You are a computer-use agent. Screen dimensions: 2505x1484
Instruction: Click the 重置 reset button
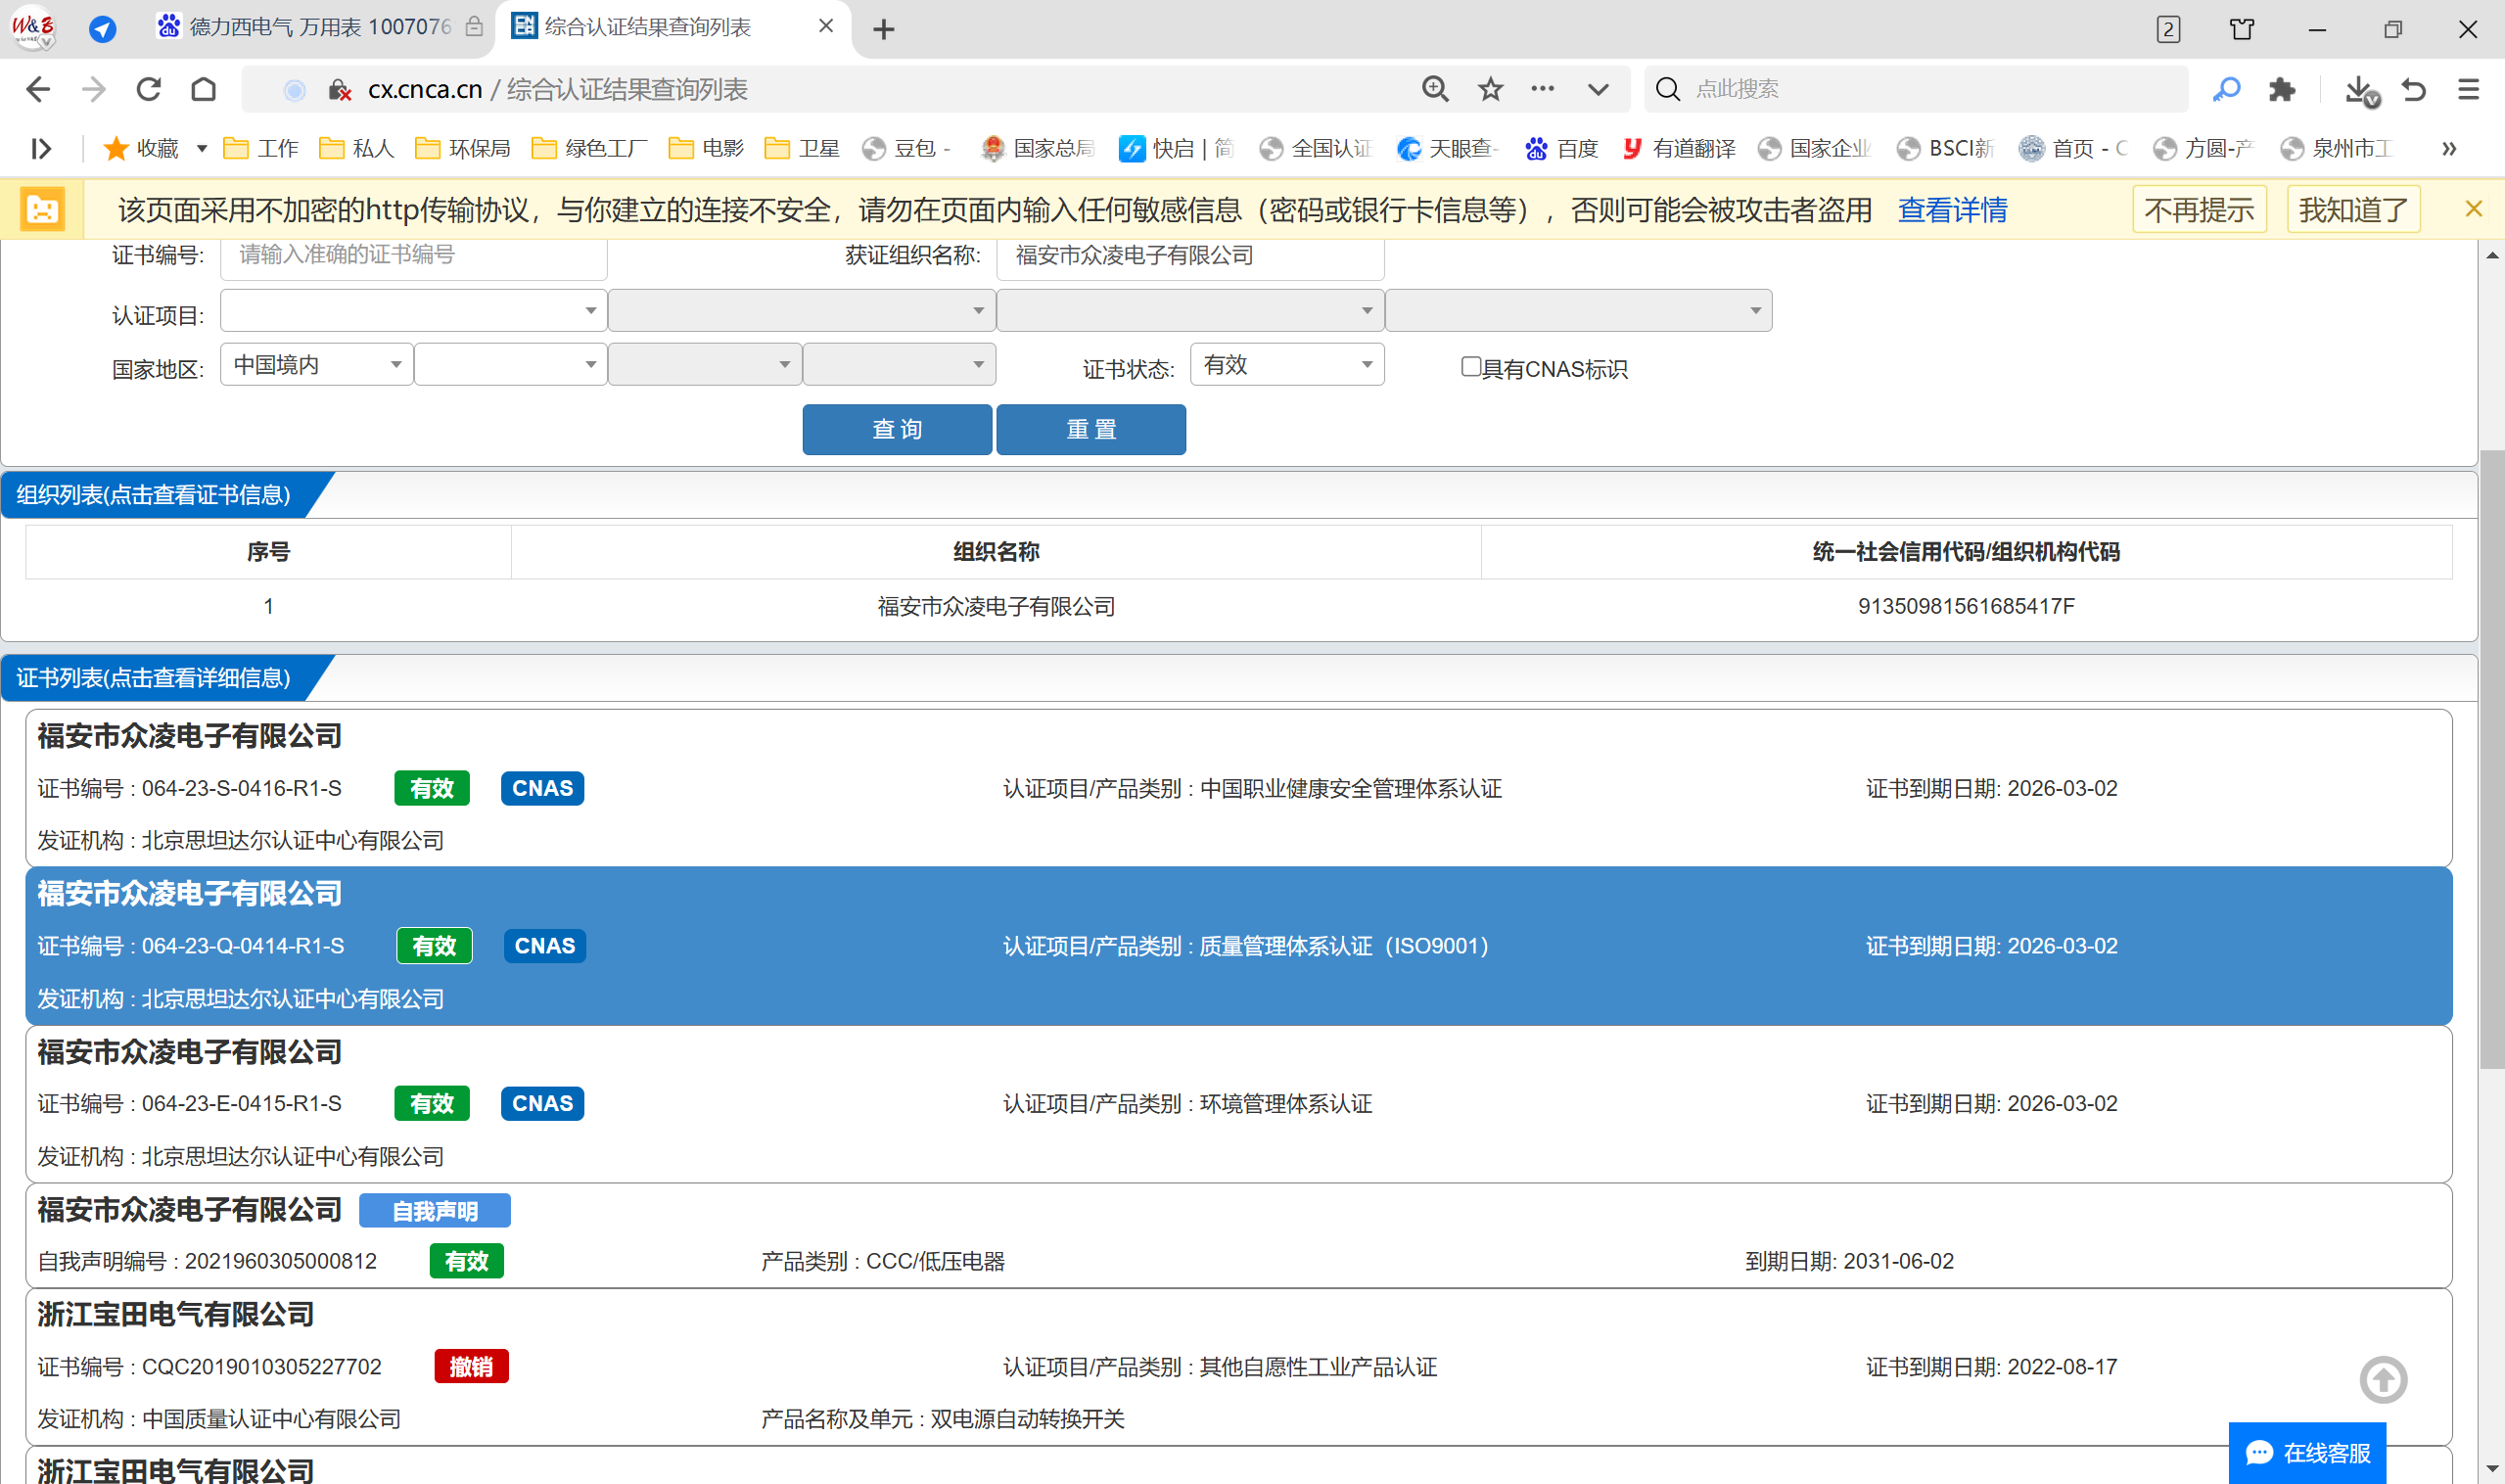(1090, 430)
